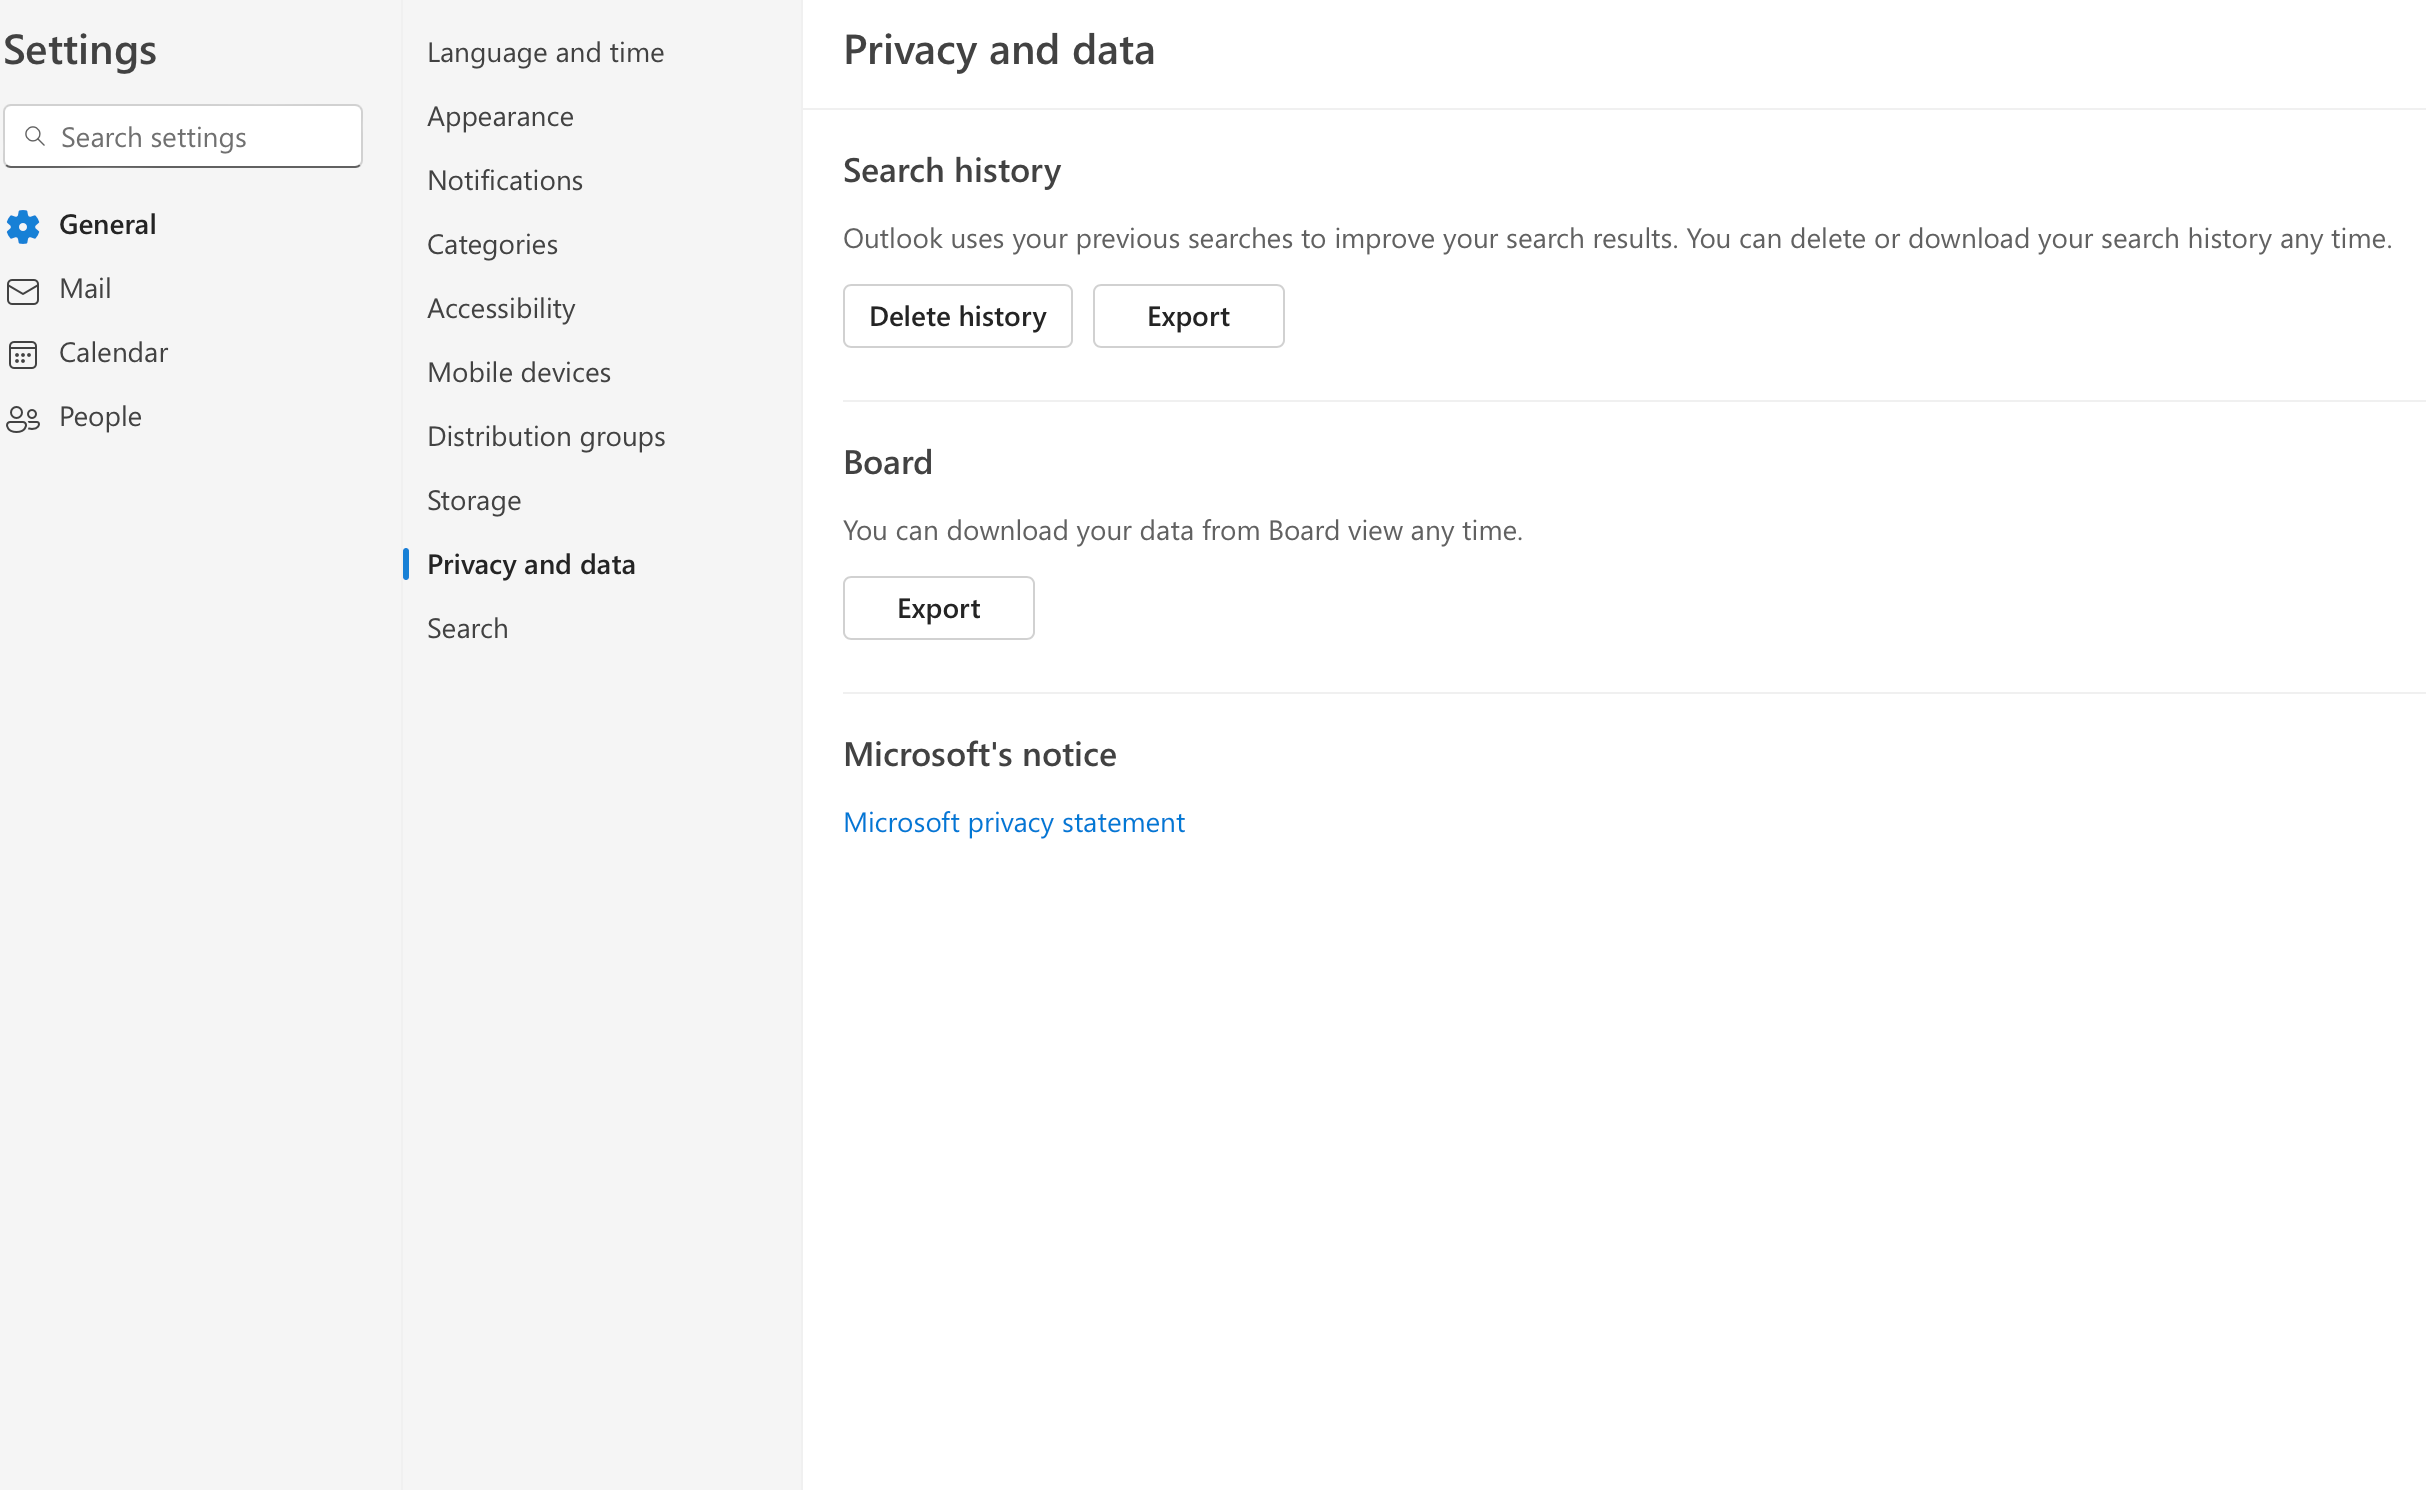Select the General settings gear icon
The width and height of the screenshot is (2426, 1490).
coord(24,225)
